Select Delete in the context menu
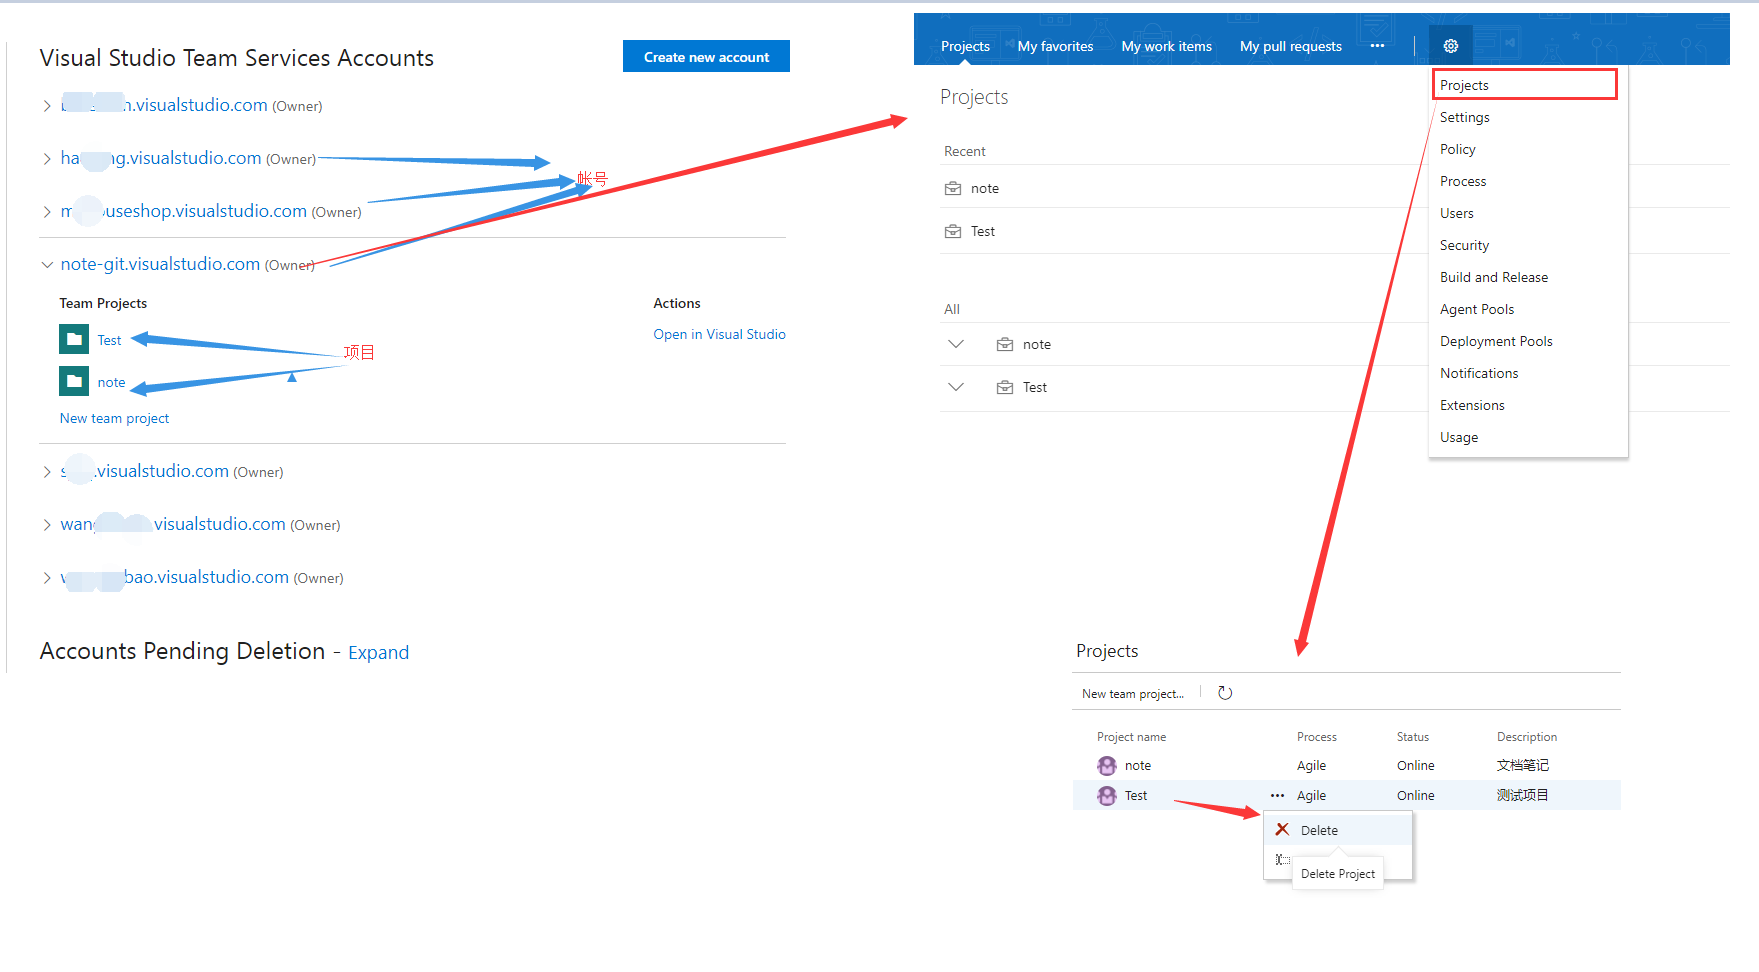 coord(1338,830)
